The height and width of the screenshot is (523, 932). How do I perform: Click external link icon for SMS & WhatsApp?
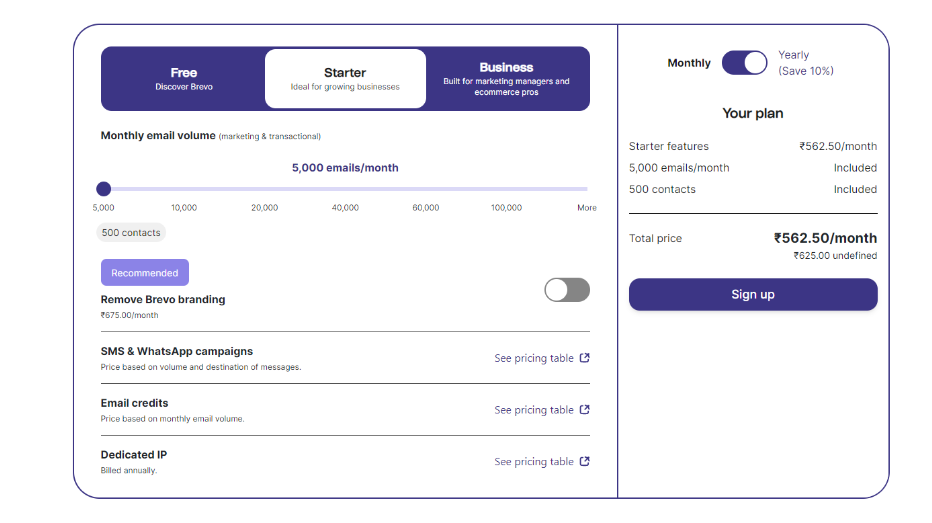[x=585, y=358]
